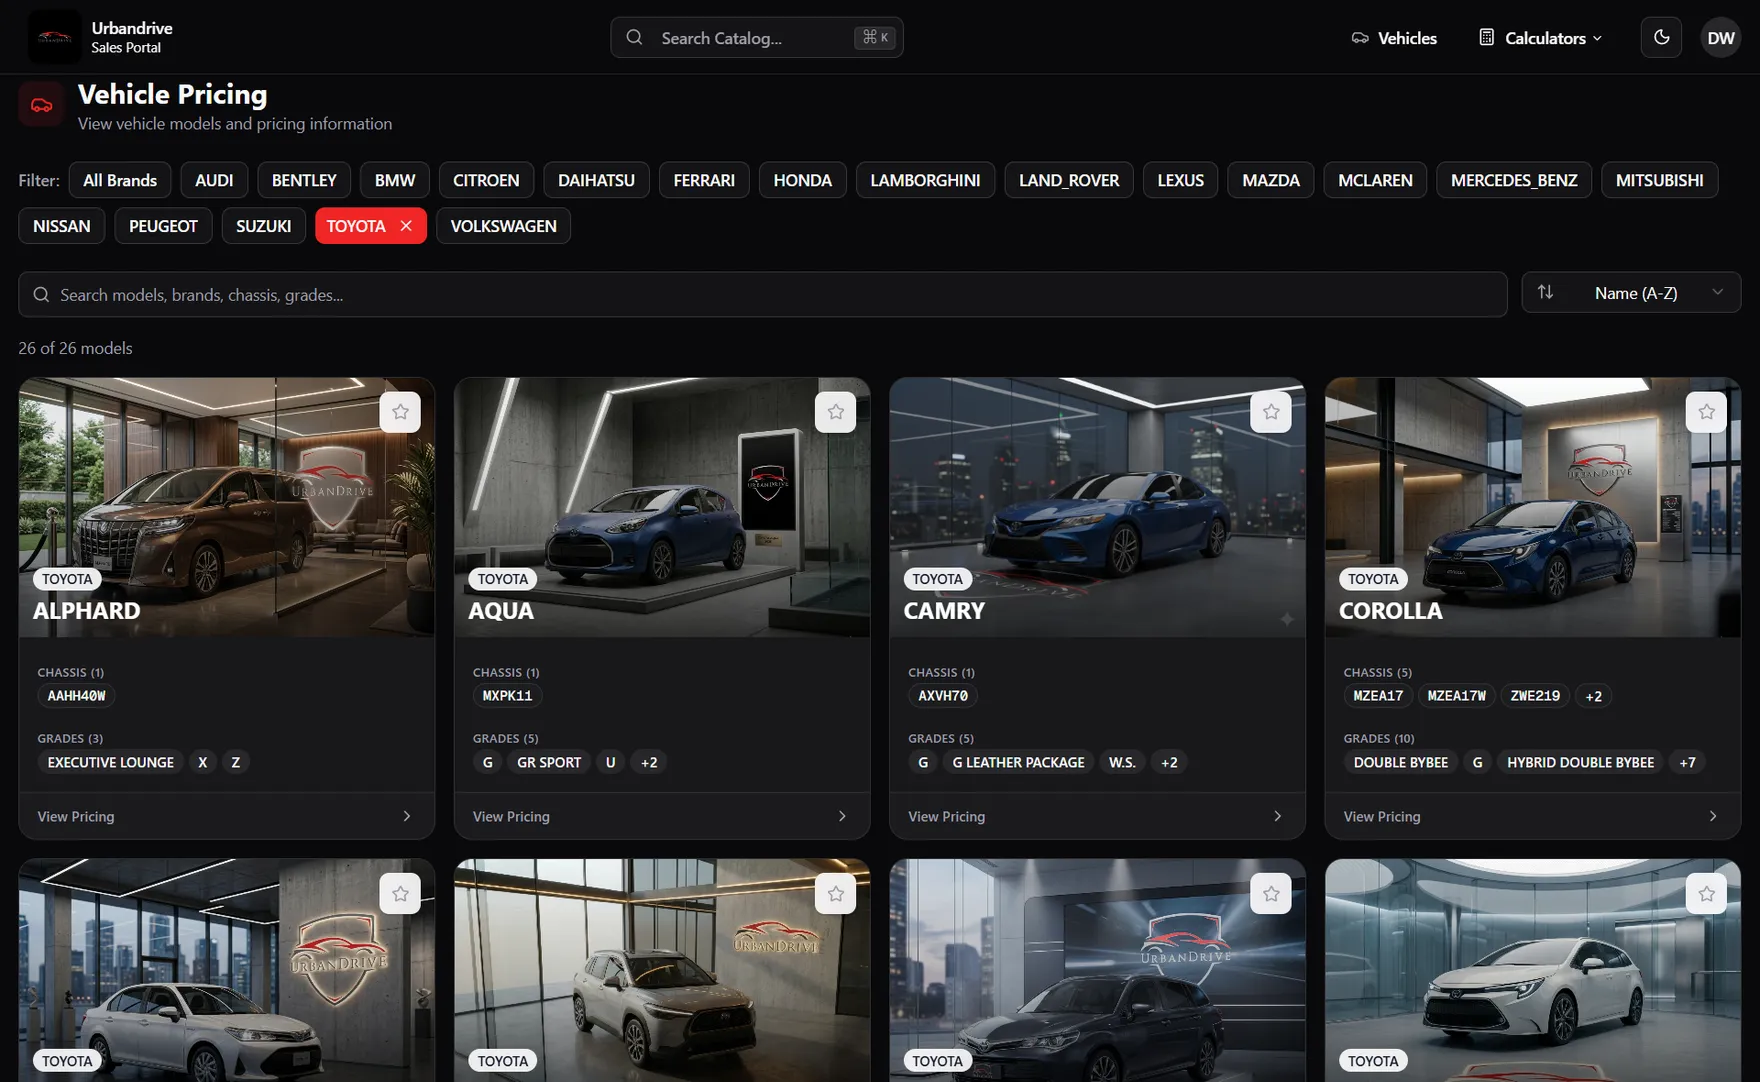Open View Pricing for AQUA
The image size is (1760, 1082).
point(661,816)
